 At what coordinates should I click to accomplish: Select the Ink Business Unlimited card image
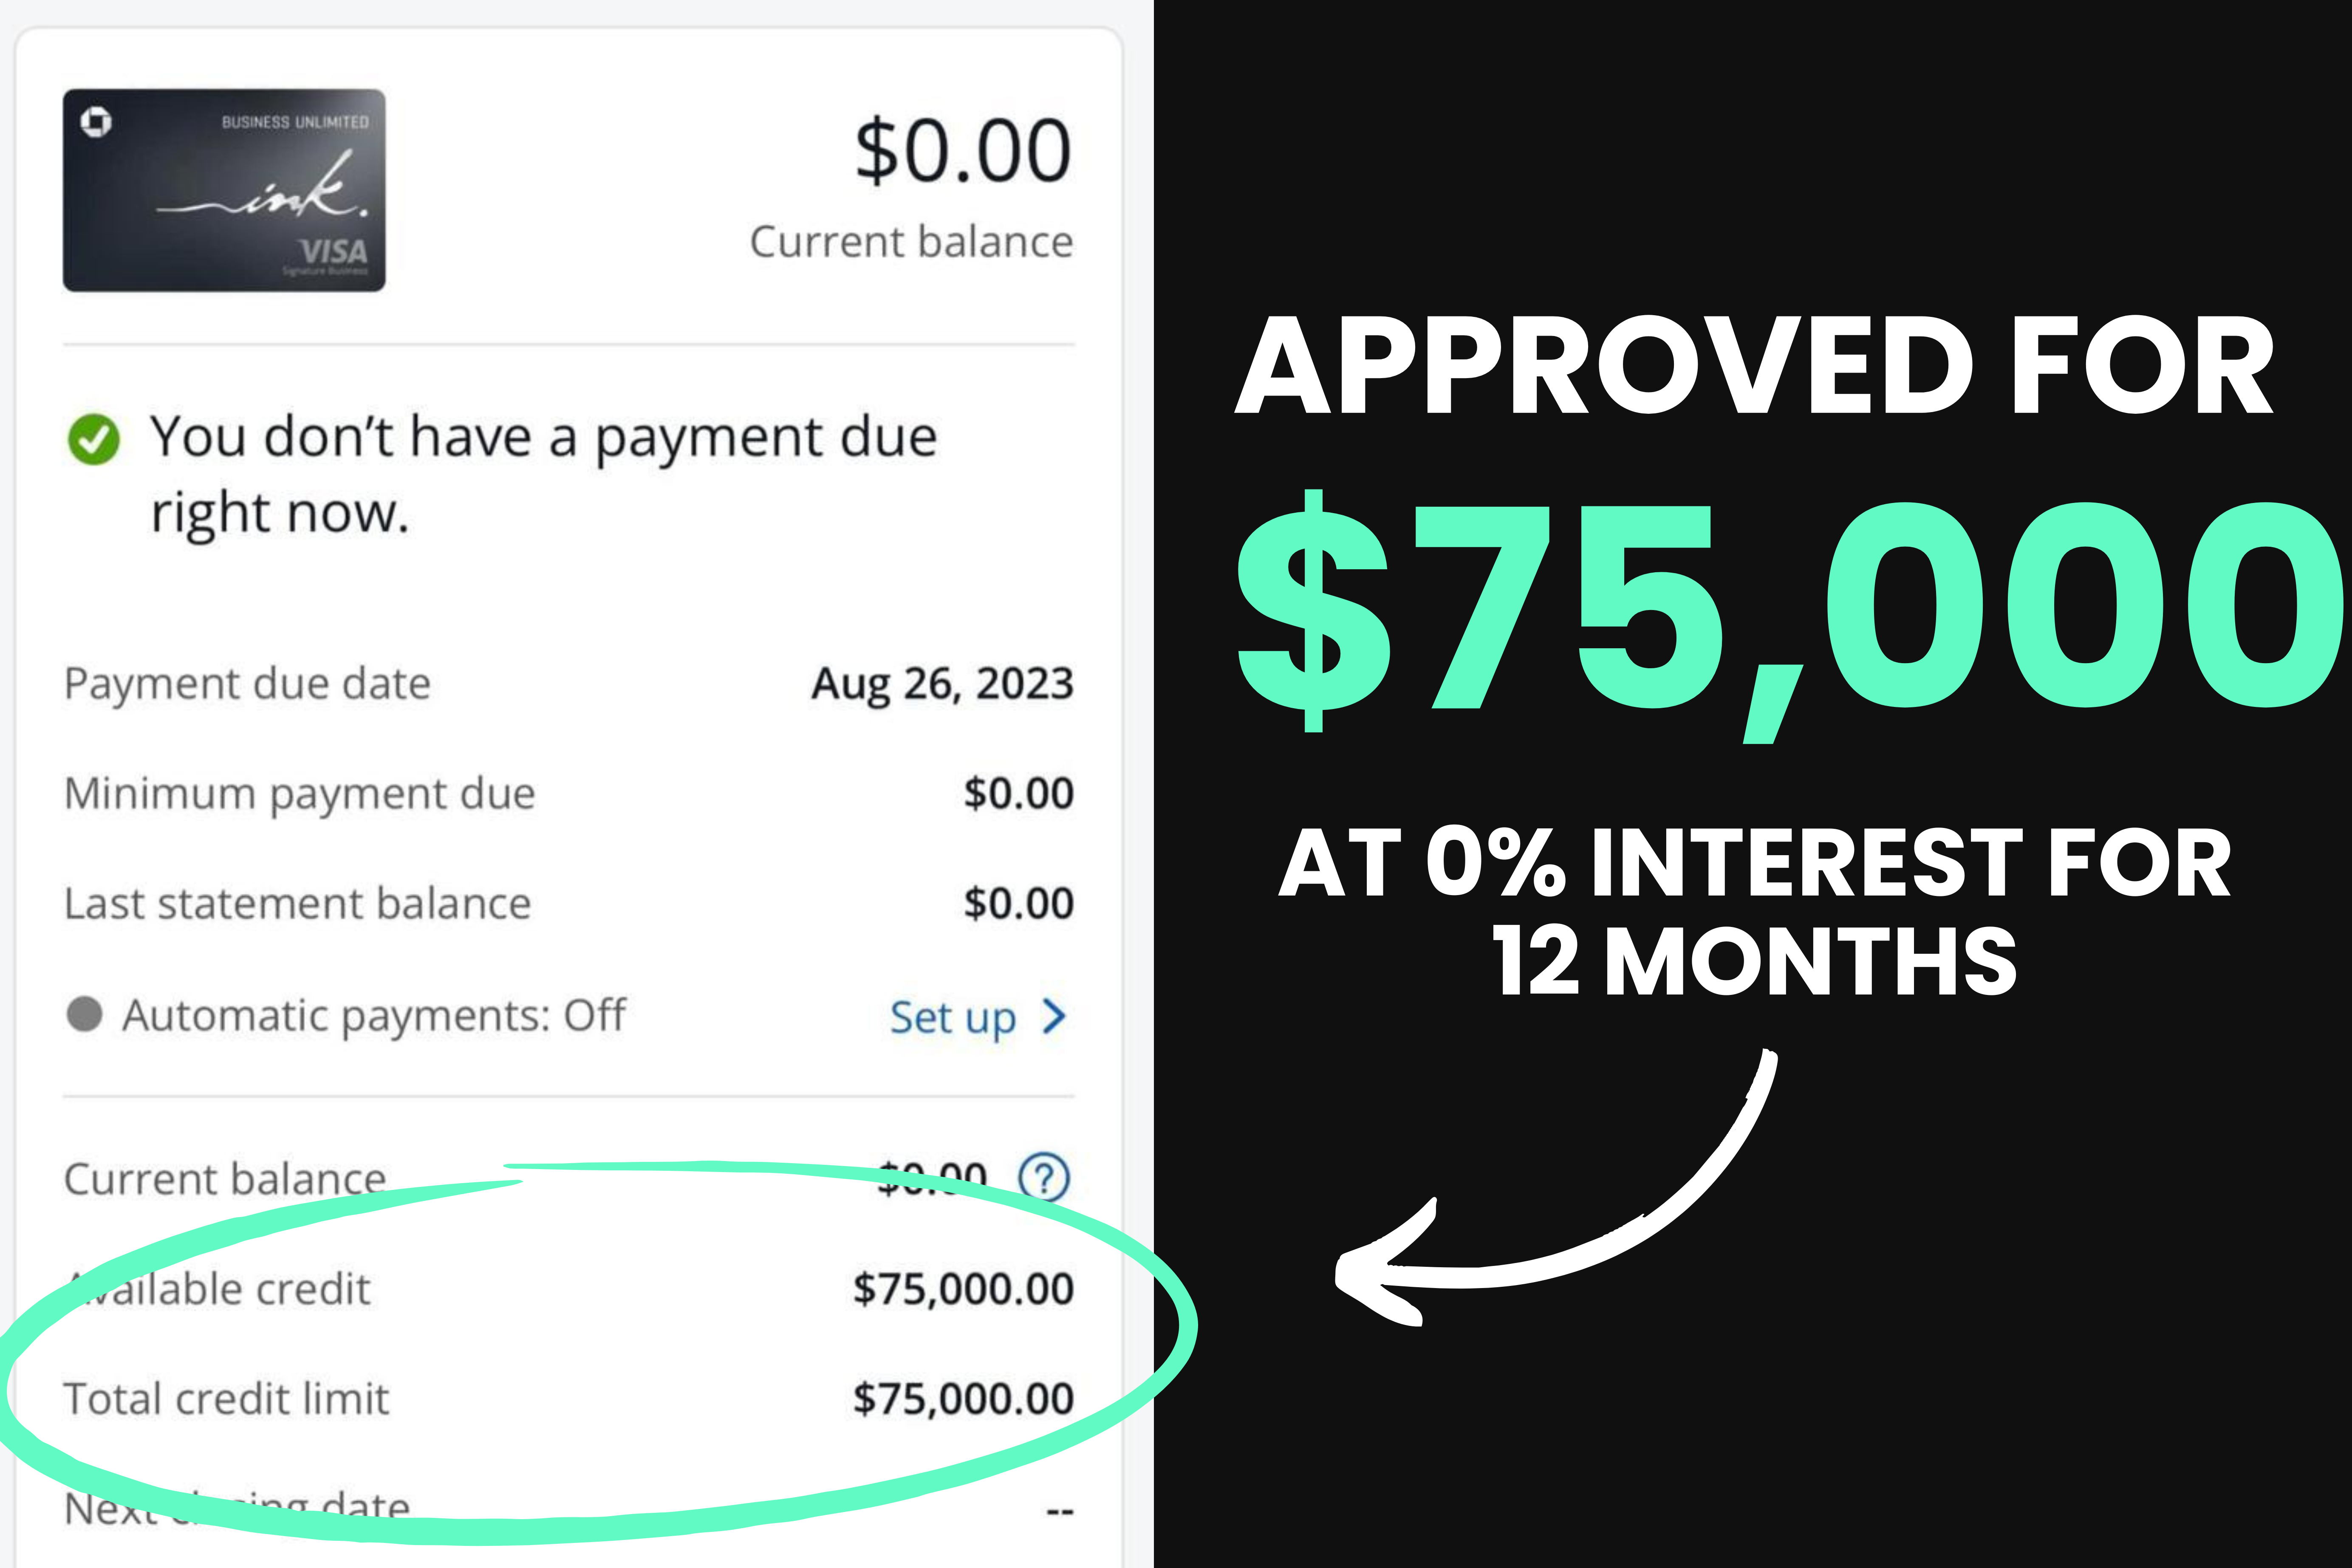coord(224,190)
